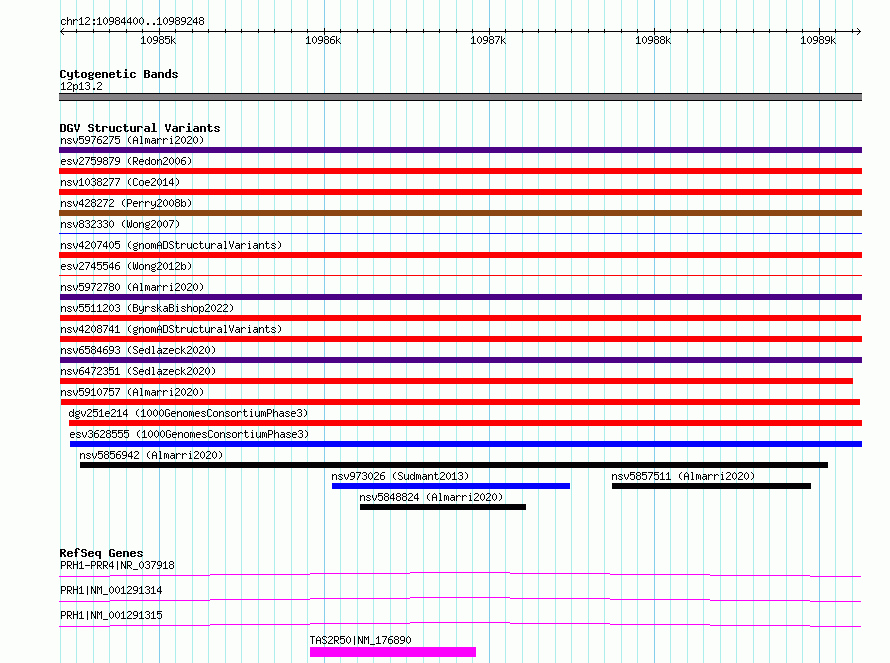Select the black bar under nsv5856942
890x663 pixels.
coord(454,465)
